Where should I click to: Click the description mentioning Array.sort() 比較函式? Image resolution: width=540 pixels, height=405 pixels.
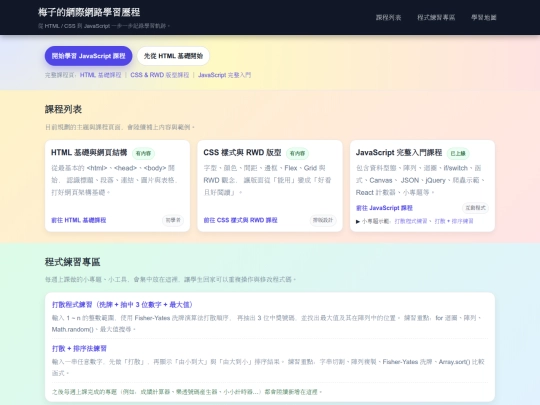[268, 367]
